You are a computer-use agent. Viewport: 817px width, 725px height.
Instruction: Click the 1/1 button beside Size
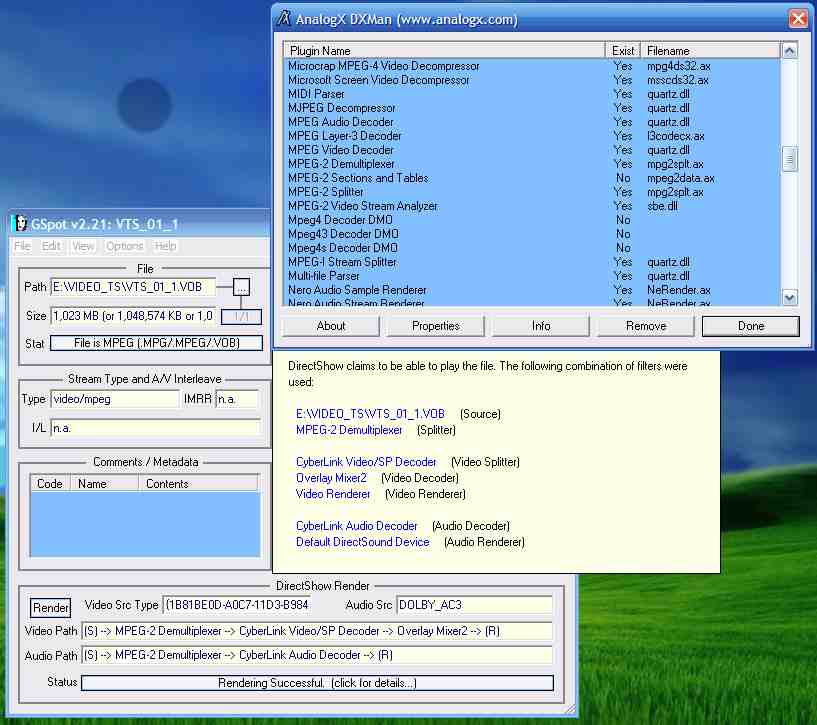(241, 316)
